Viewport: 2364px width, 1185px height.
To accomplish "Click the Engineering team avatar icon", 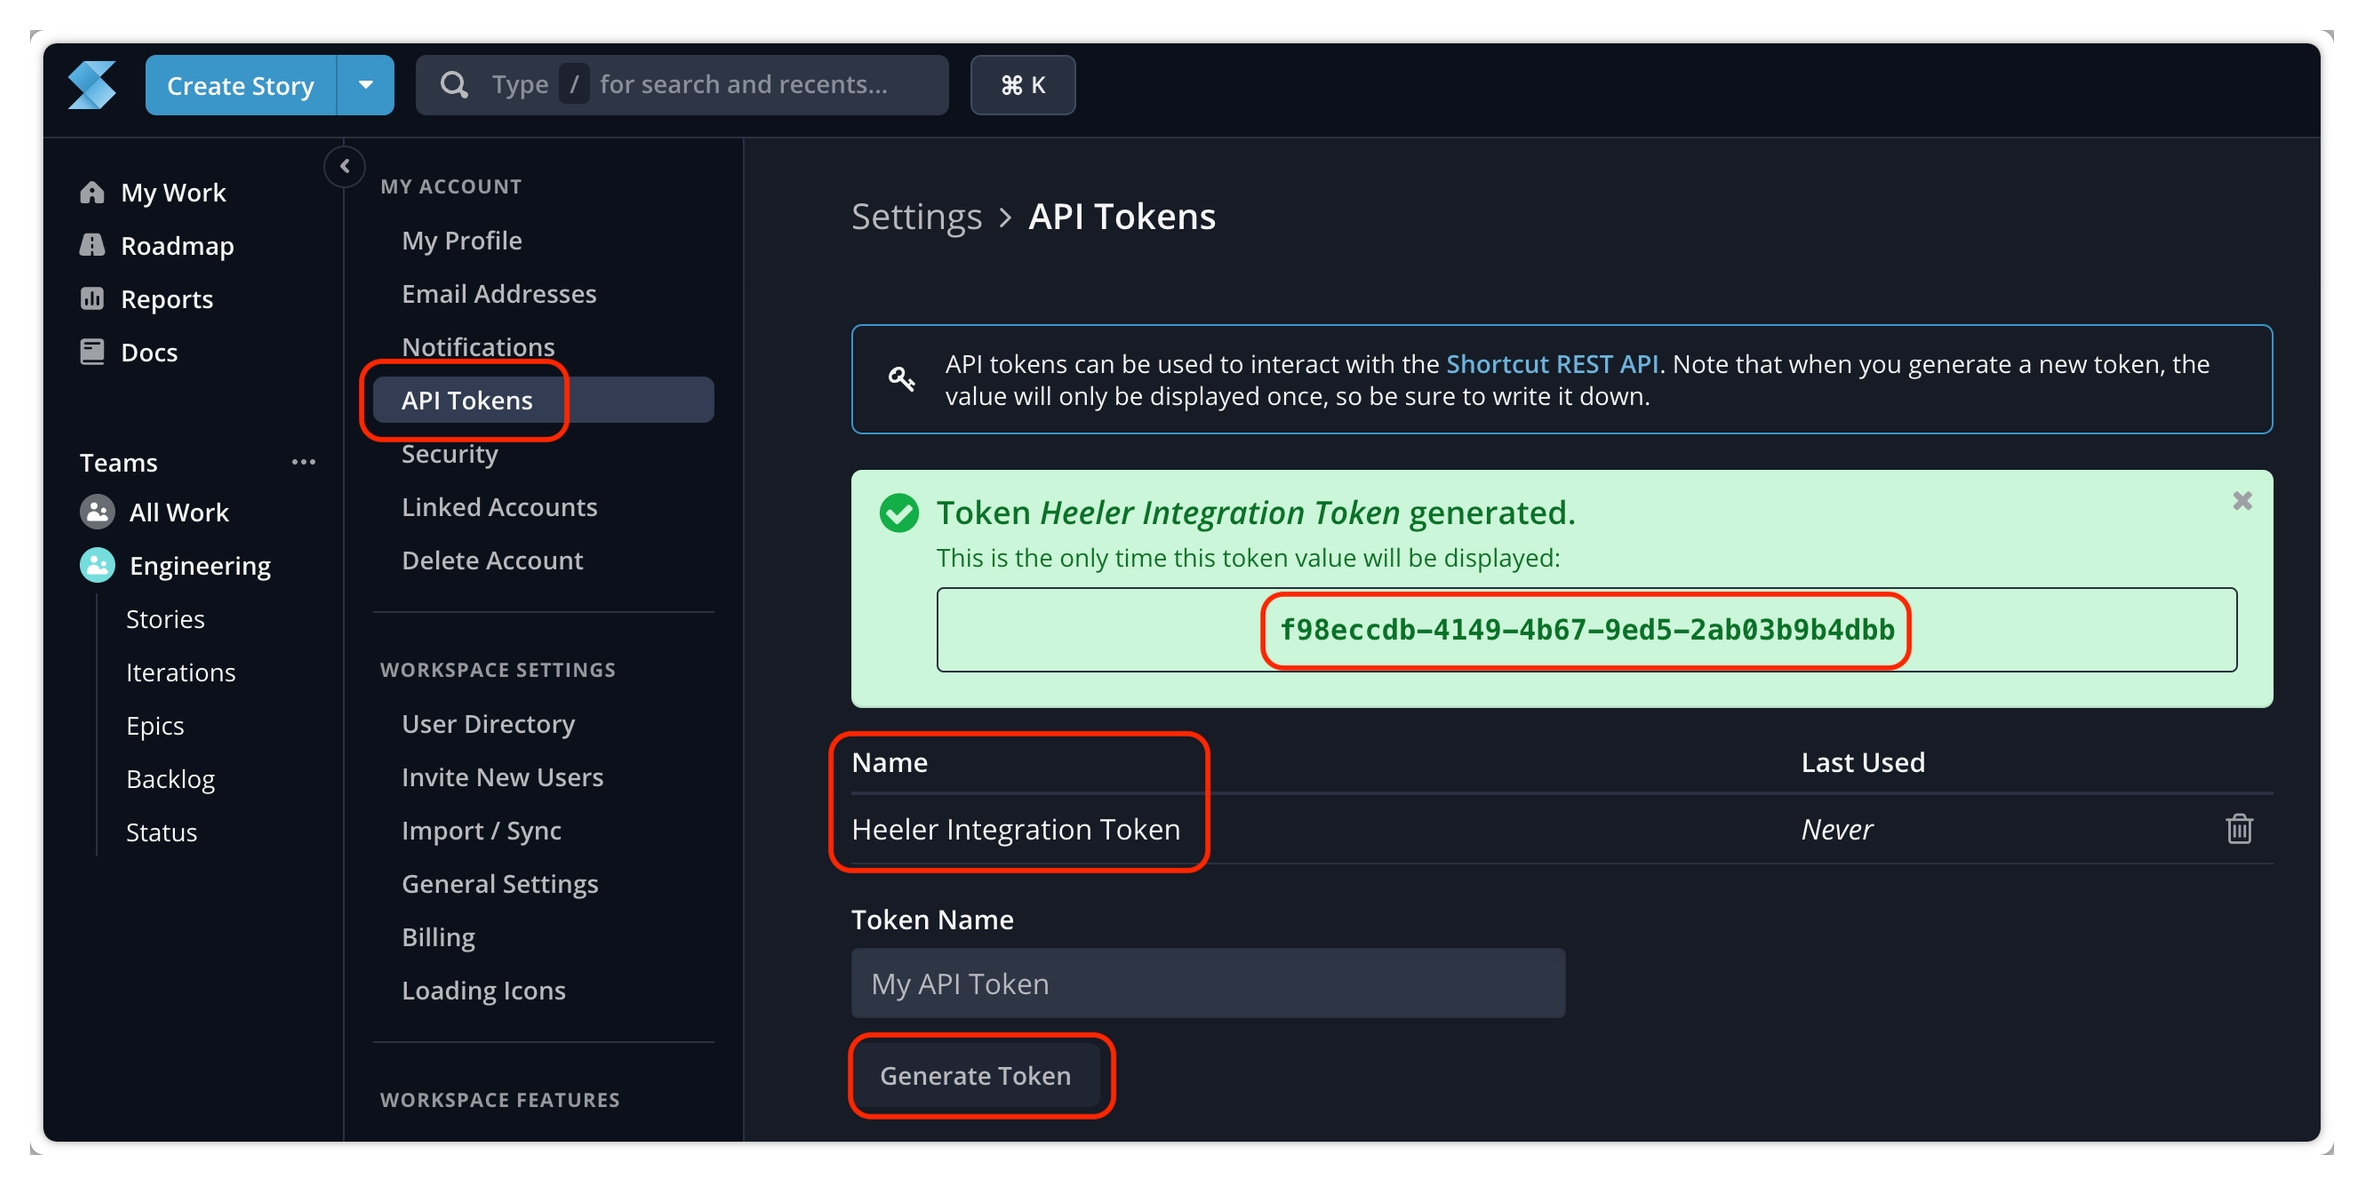I will (97, 565).
